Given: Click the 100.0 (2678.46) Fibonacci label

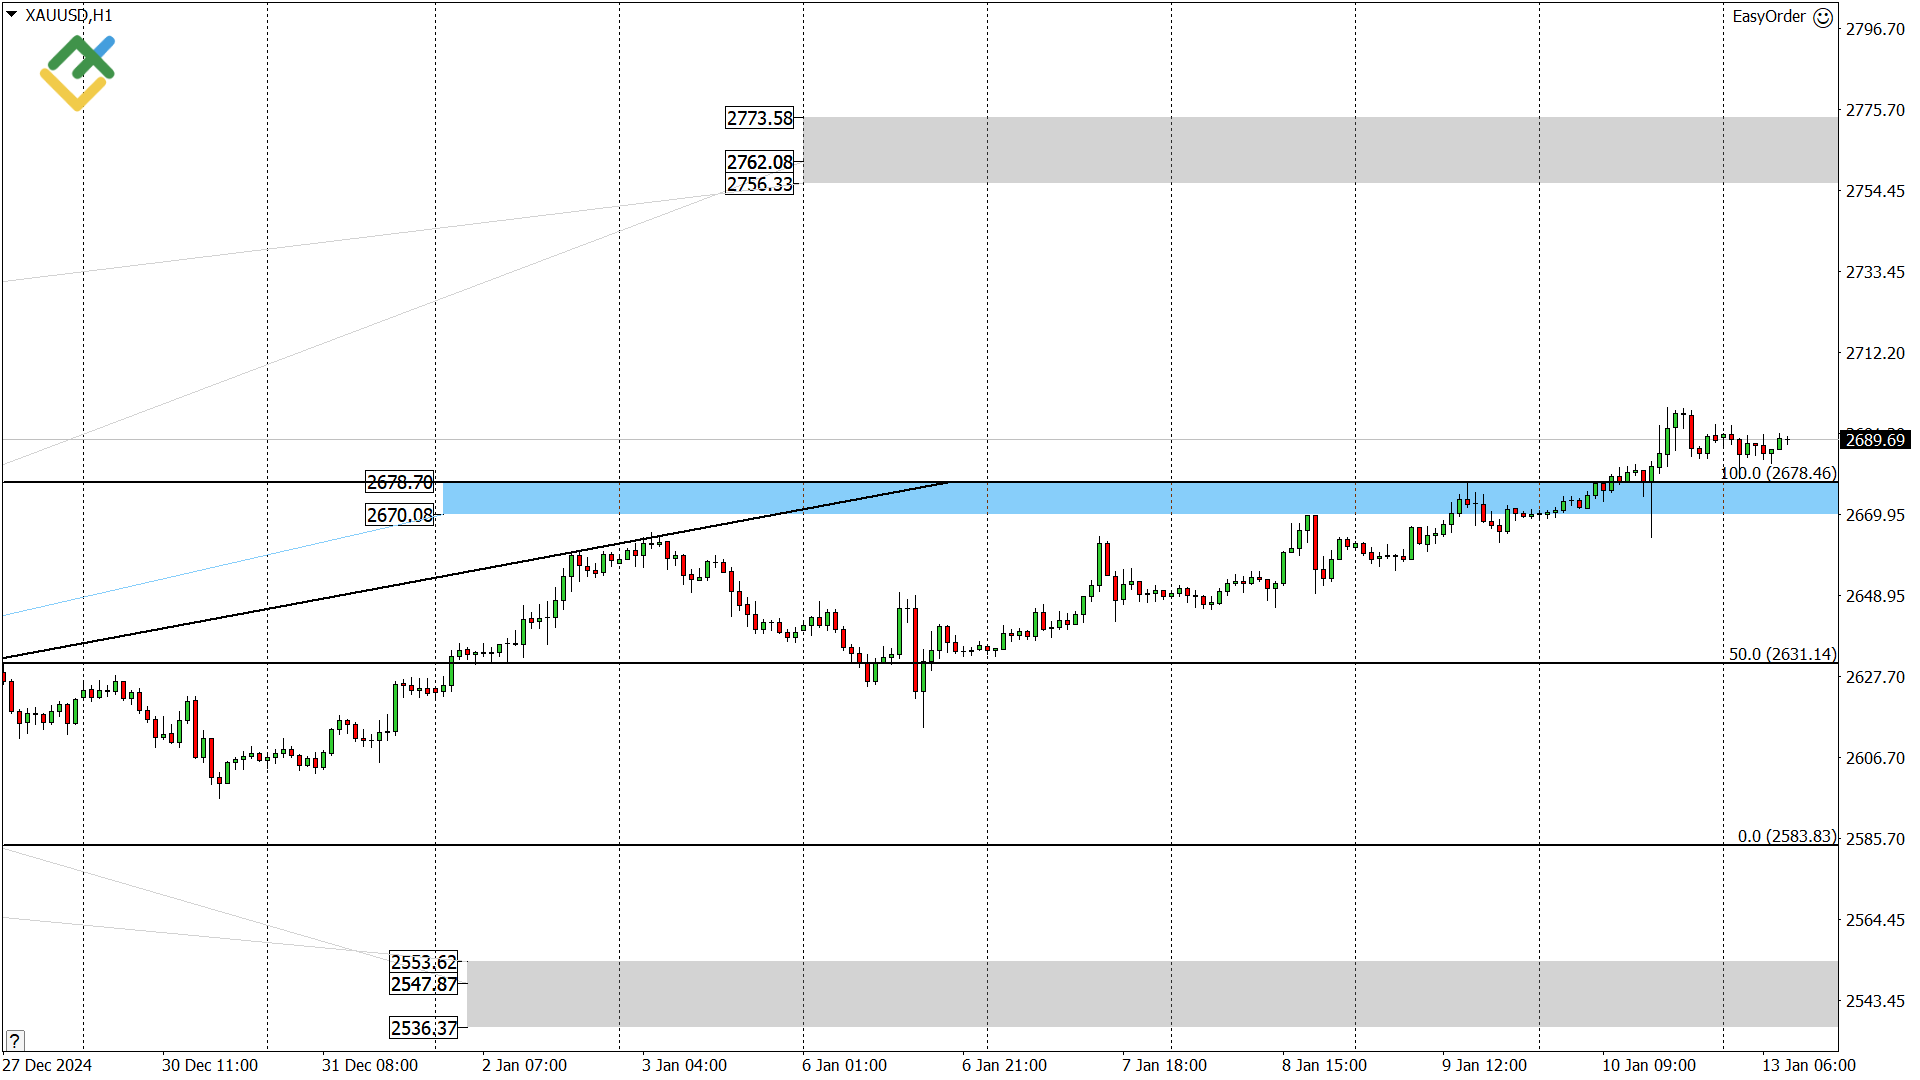Looking at the screenshot, I should [x=1773, y=474].
